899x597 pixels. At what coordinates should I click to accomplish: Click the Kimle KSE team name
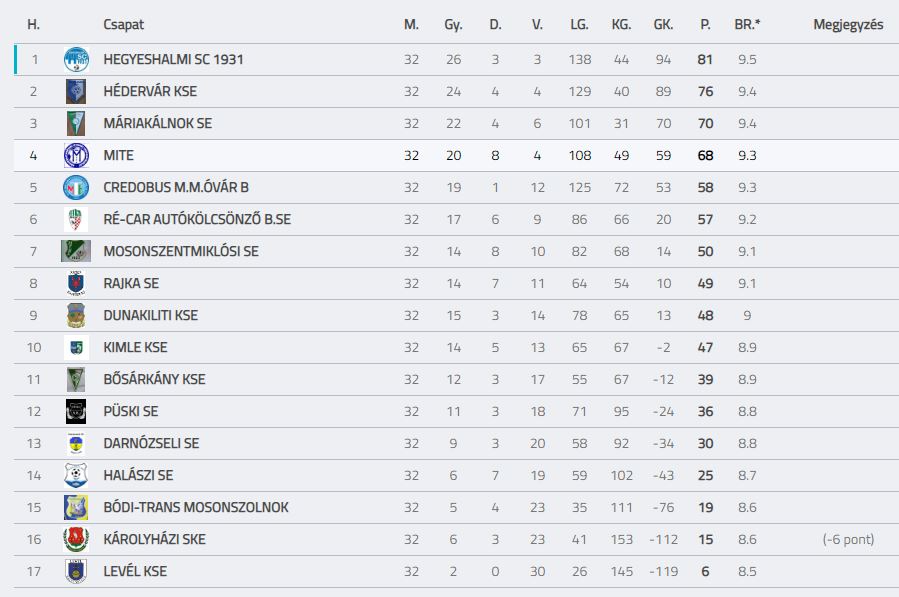[135, 348]
